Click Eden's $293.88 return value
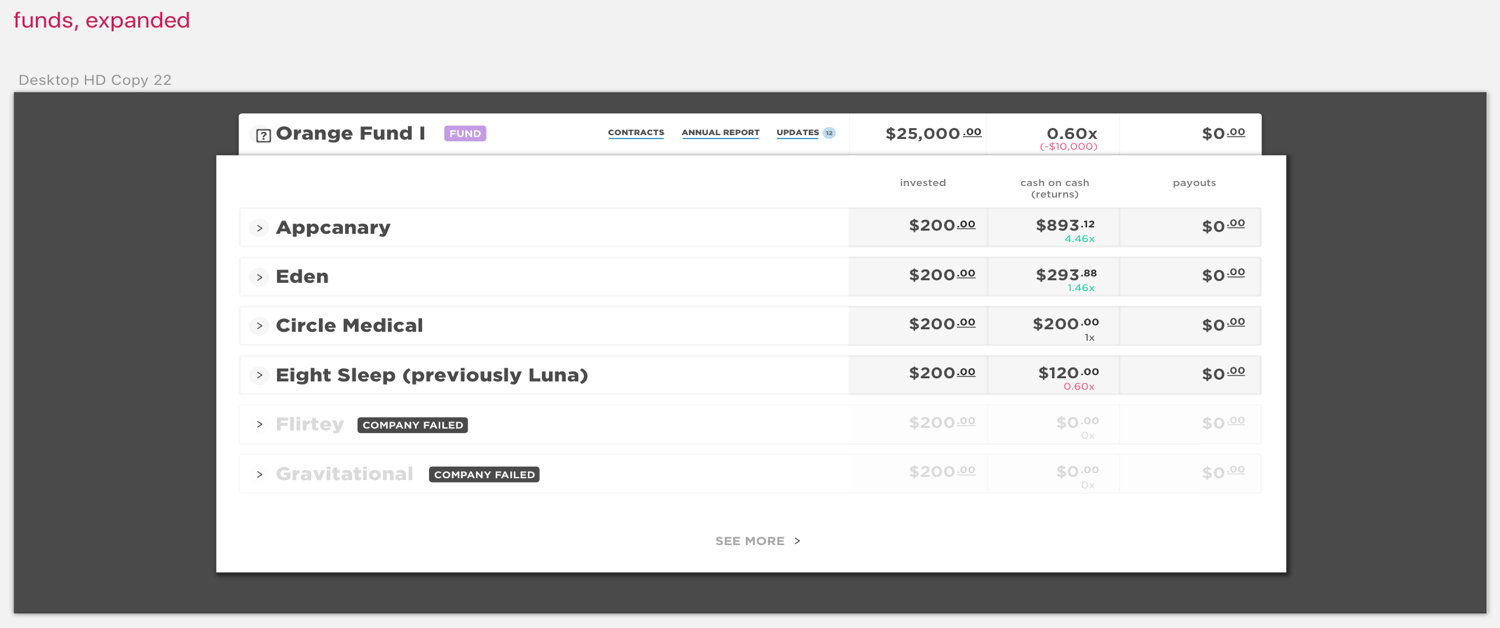This screenshot has height=628, width=1500. [x=1066, y=274]
